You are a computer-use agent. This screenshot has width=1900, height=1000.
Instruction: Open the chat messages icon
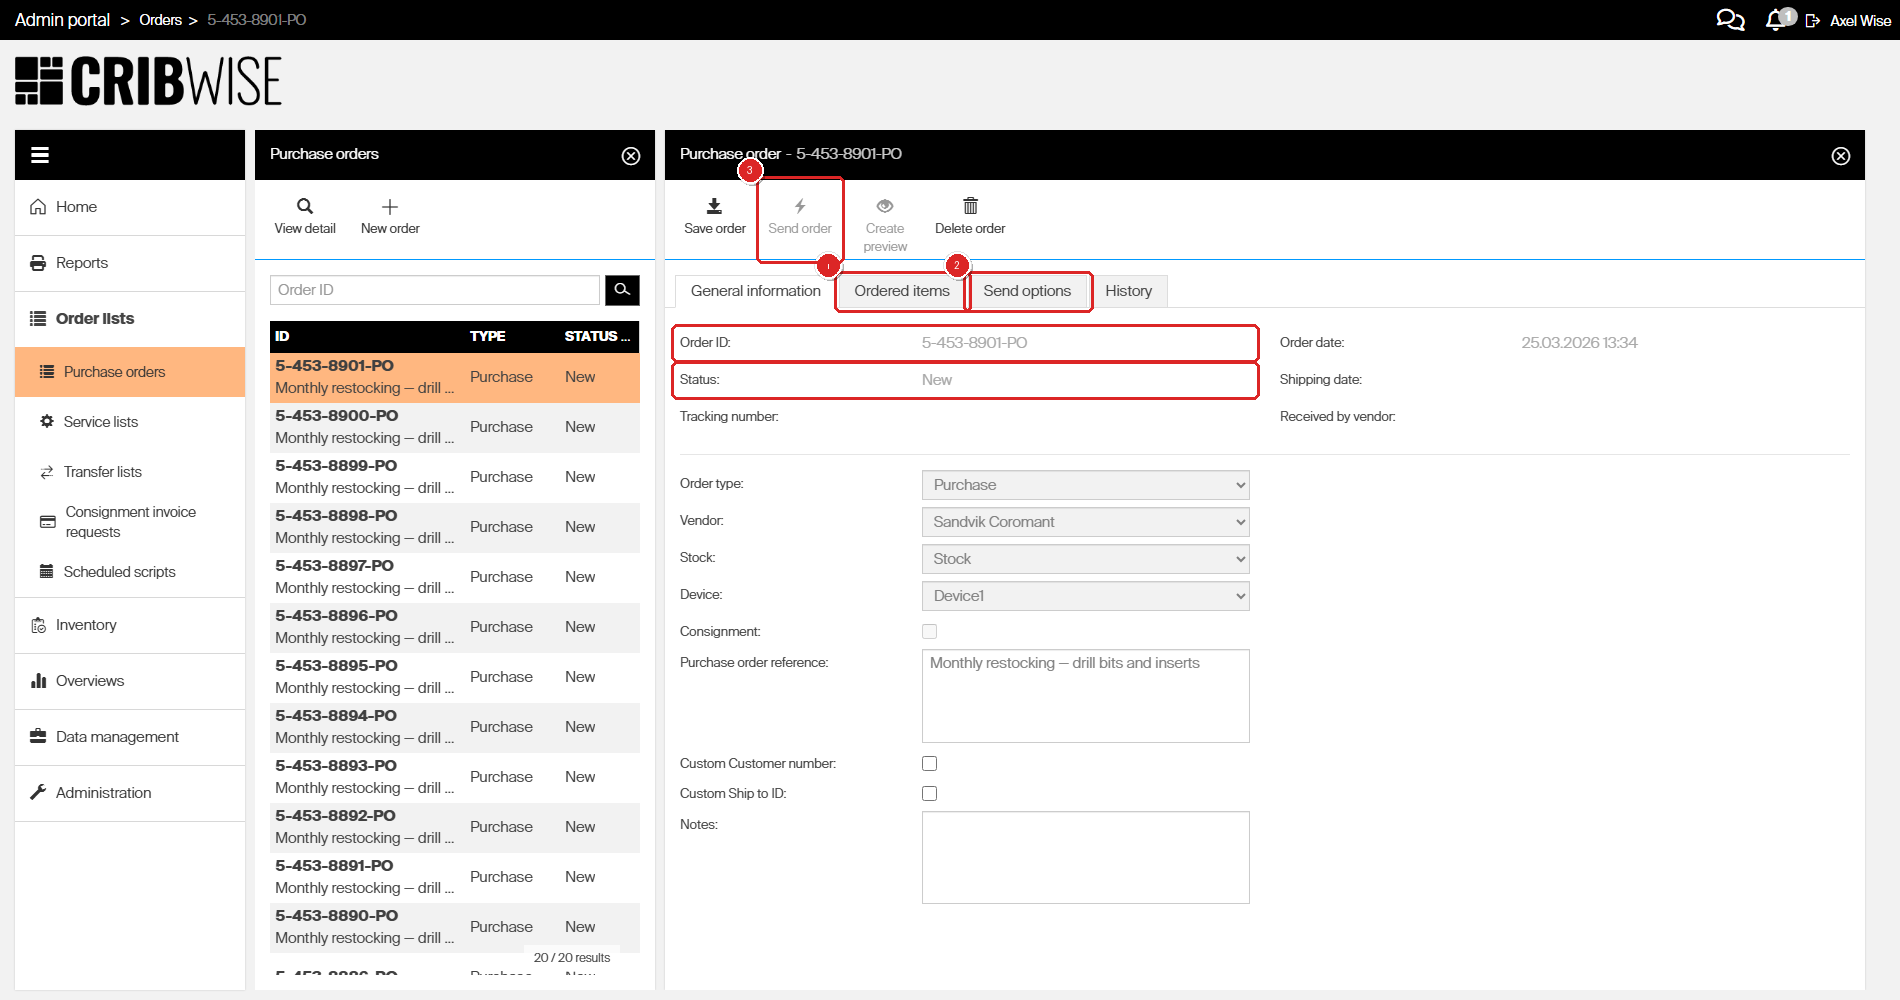(1729, 20)
